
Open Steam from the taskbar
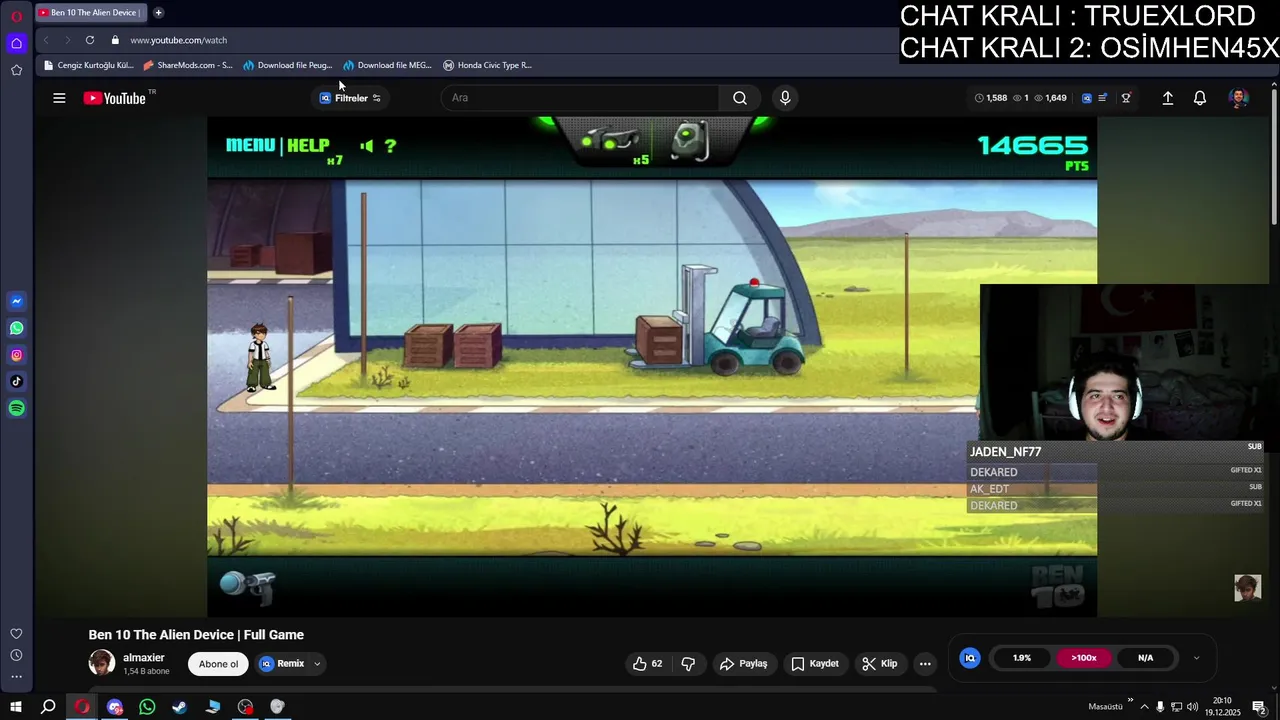click(x=180, y=707)
